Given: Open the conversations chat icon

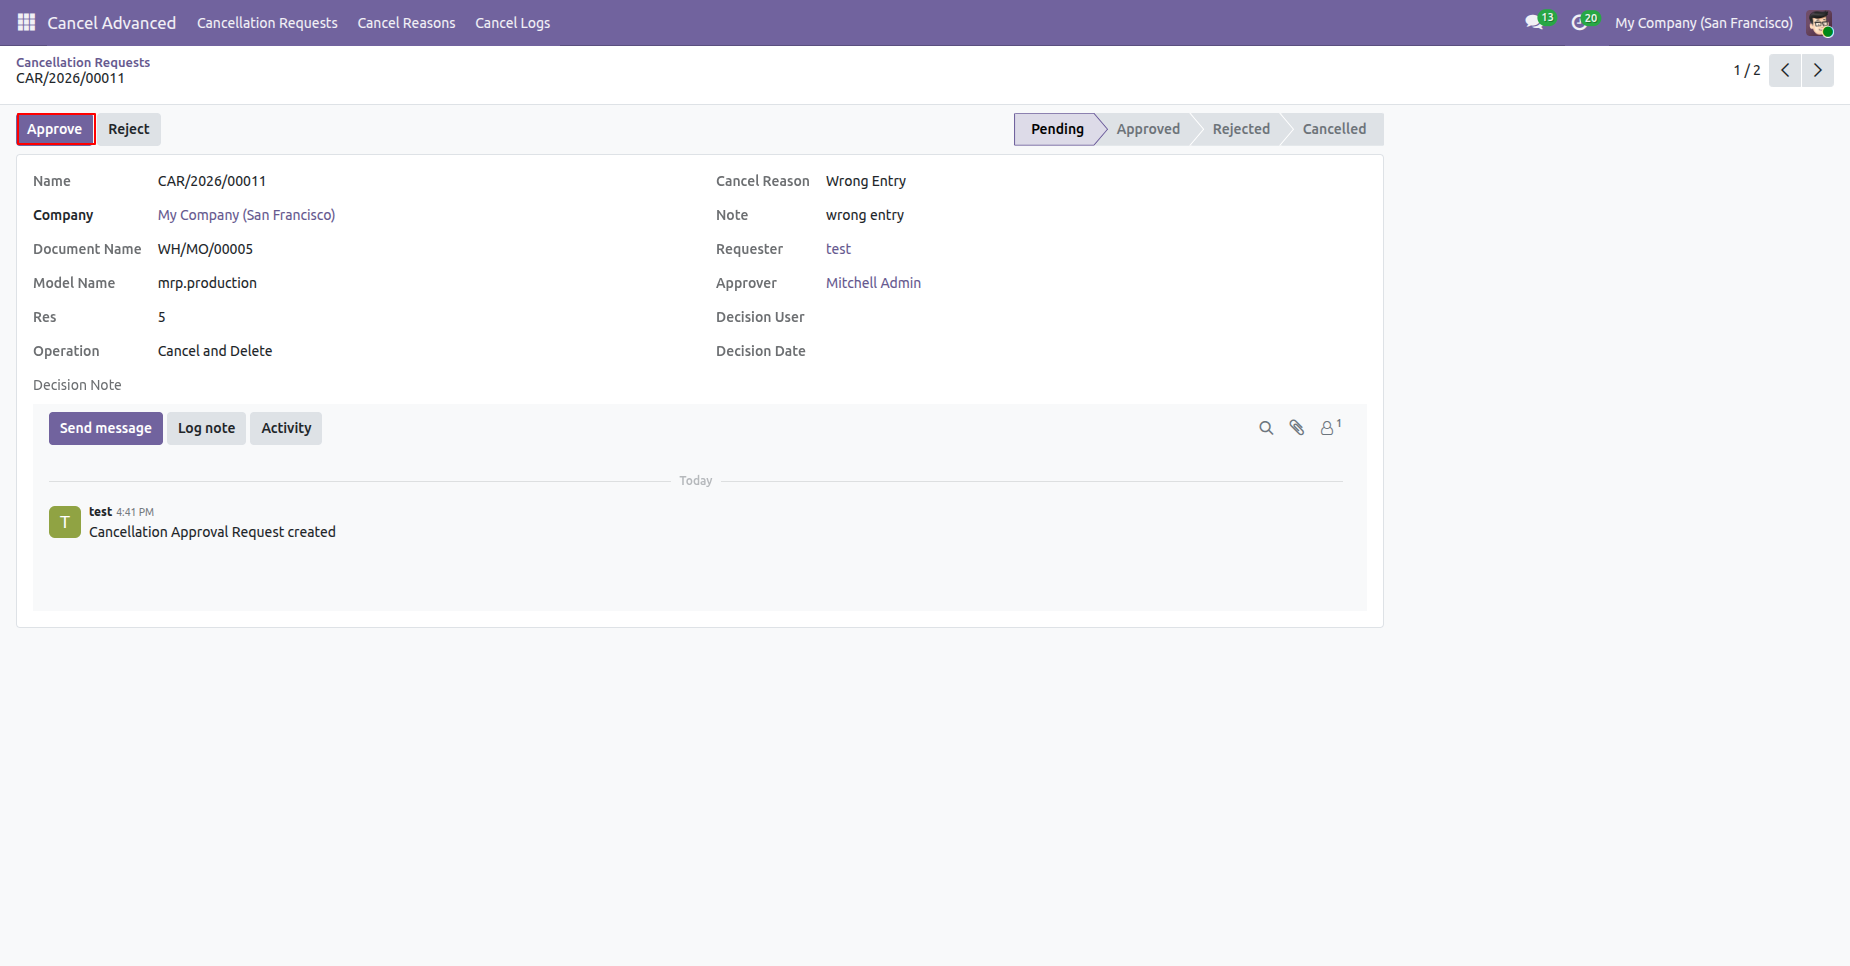Looking at the screenshot, I should click(1535, 22).
